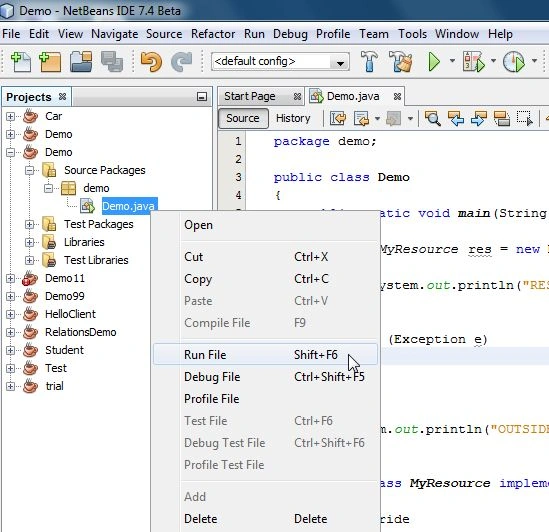Expand the Libraries tree node
The height and width of the screenshot is (532, 549).
click(30, 242)
